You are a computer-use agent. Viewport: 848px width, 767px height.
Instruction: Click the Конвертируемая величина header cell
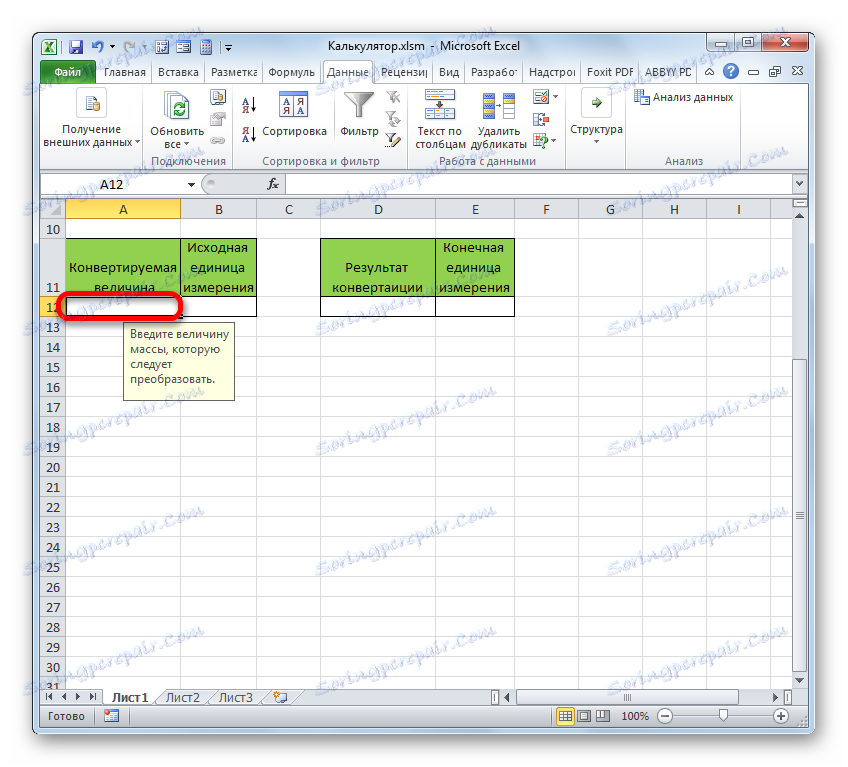(x=123, y=267)
